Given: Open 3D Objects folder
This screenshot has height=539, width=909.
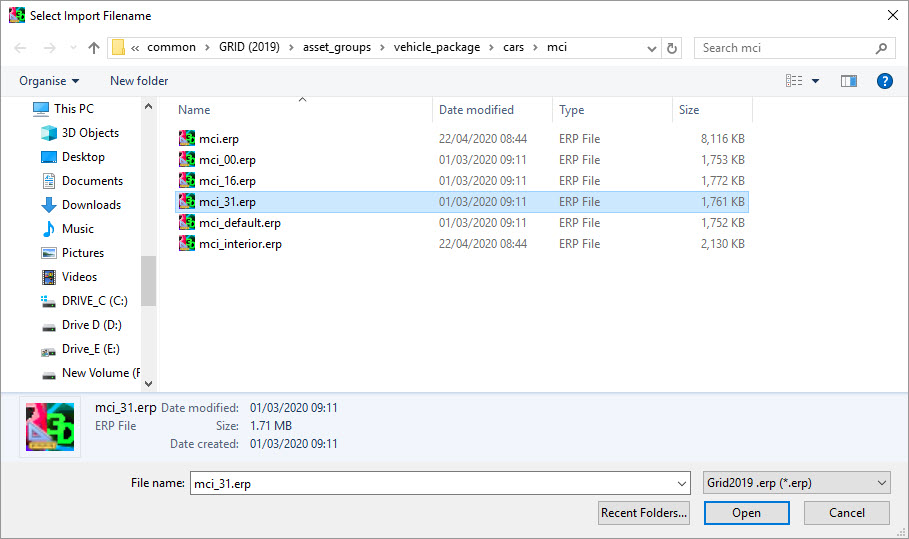Looking at the screenshot, I should pyautogui.click(x=90, y=133).
